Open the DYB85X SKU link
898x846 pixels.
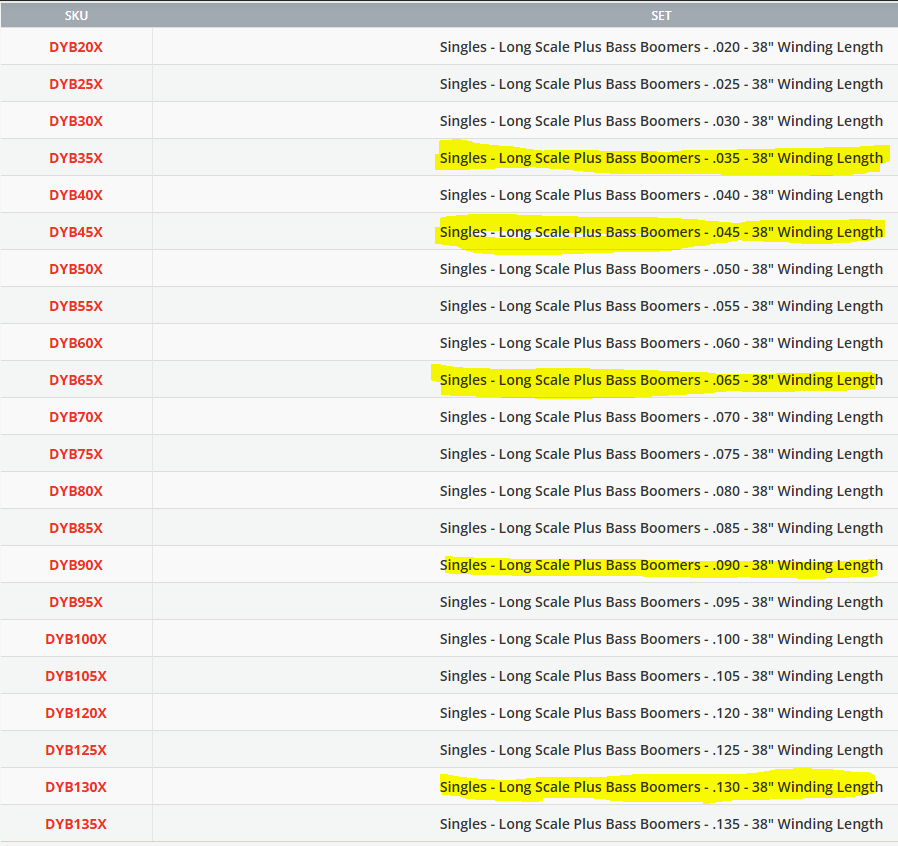click(x=76, y=528)
